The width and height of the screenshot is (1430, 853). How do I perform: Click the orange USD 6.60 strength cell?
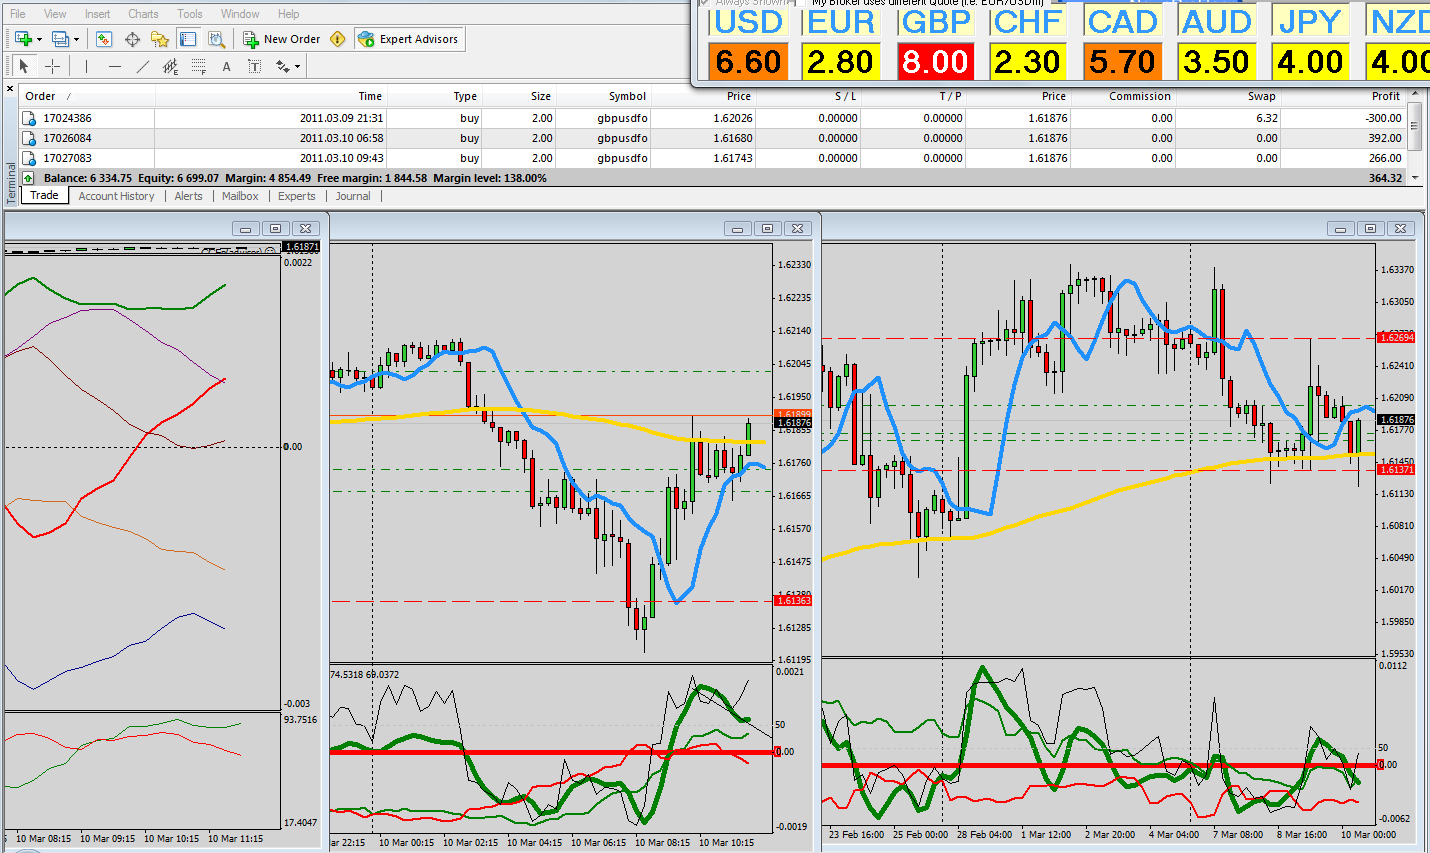[748, 62]
